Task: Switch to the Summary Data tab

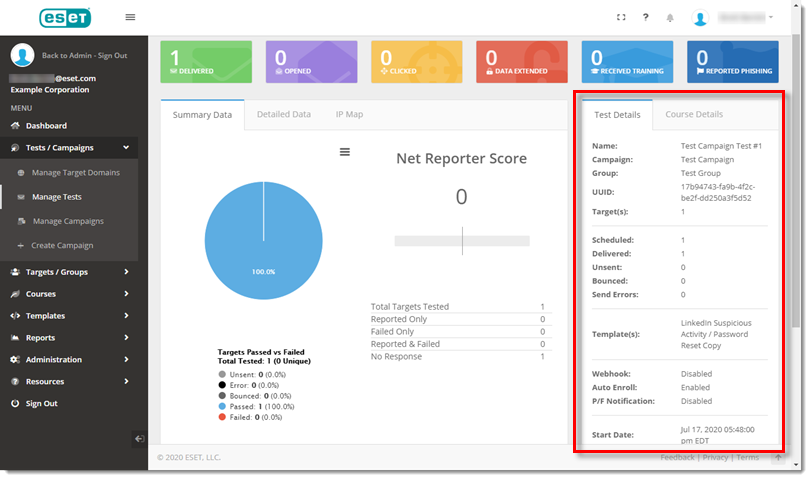Action: point(202,115)
